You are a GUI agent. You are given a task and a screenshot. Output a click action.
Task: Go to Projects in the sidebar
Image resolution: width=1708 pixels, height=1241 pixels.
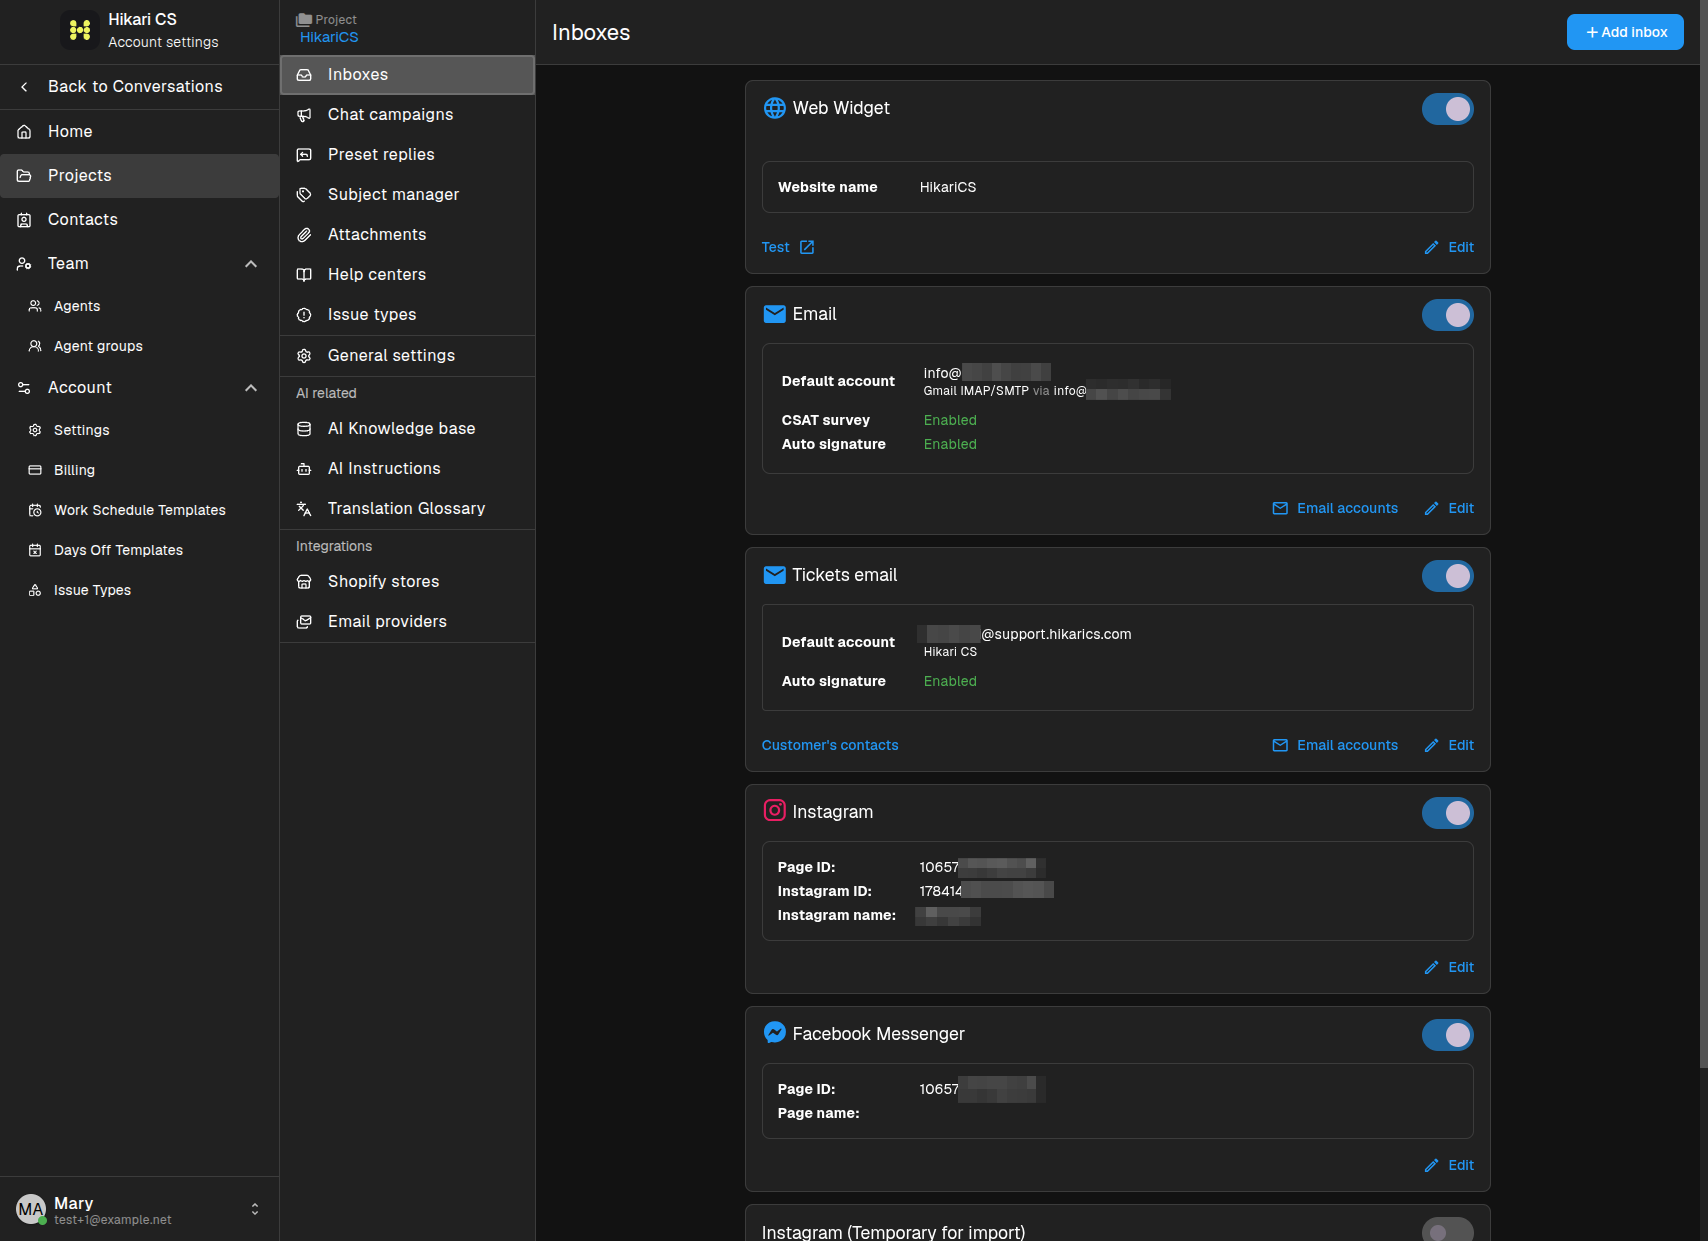(x=139, y=176)
